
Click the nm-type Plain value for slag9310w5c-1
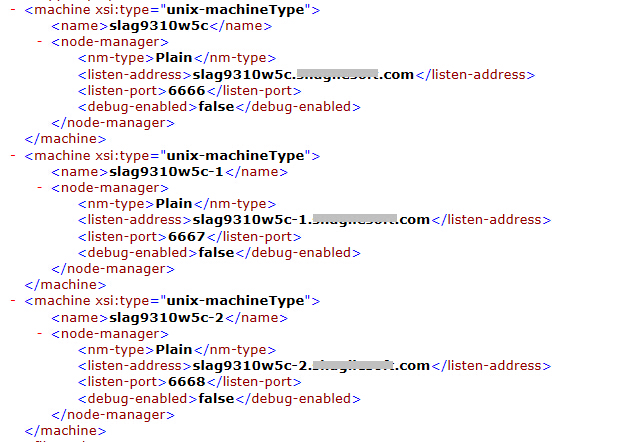(173, 204)
